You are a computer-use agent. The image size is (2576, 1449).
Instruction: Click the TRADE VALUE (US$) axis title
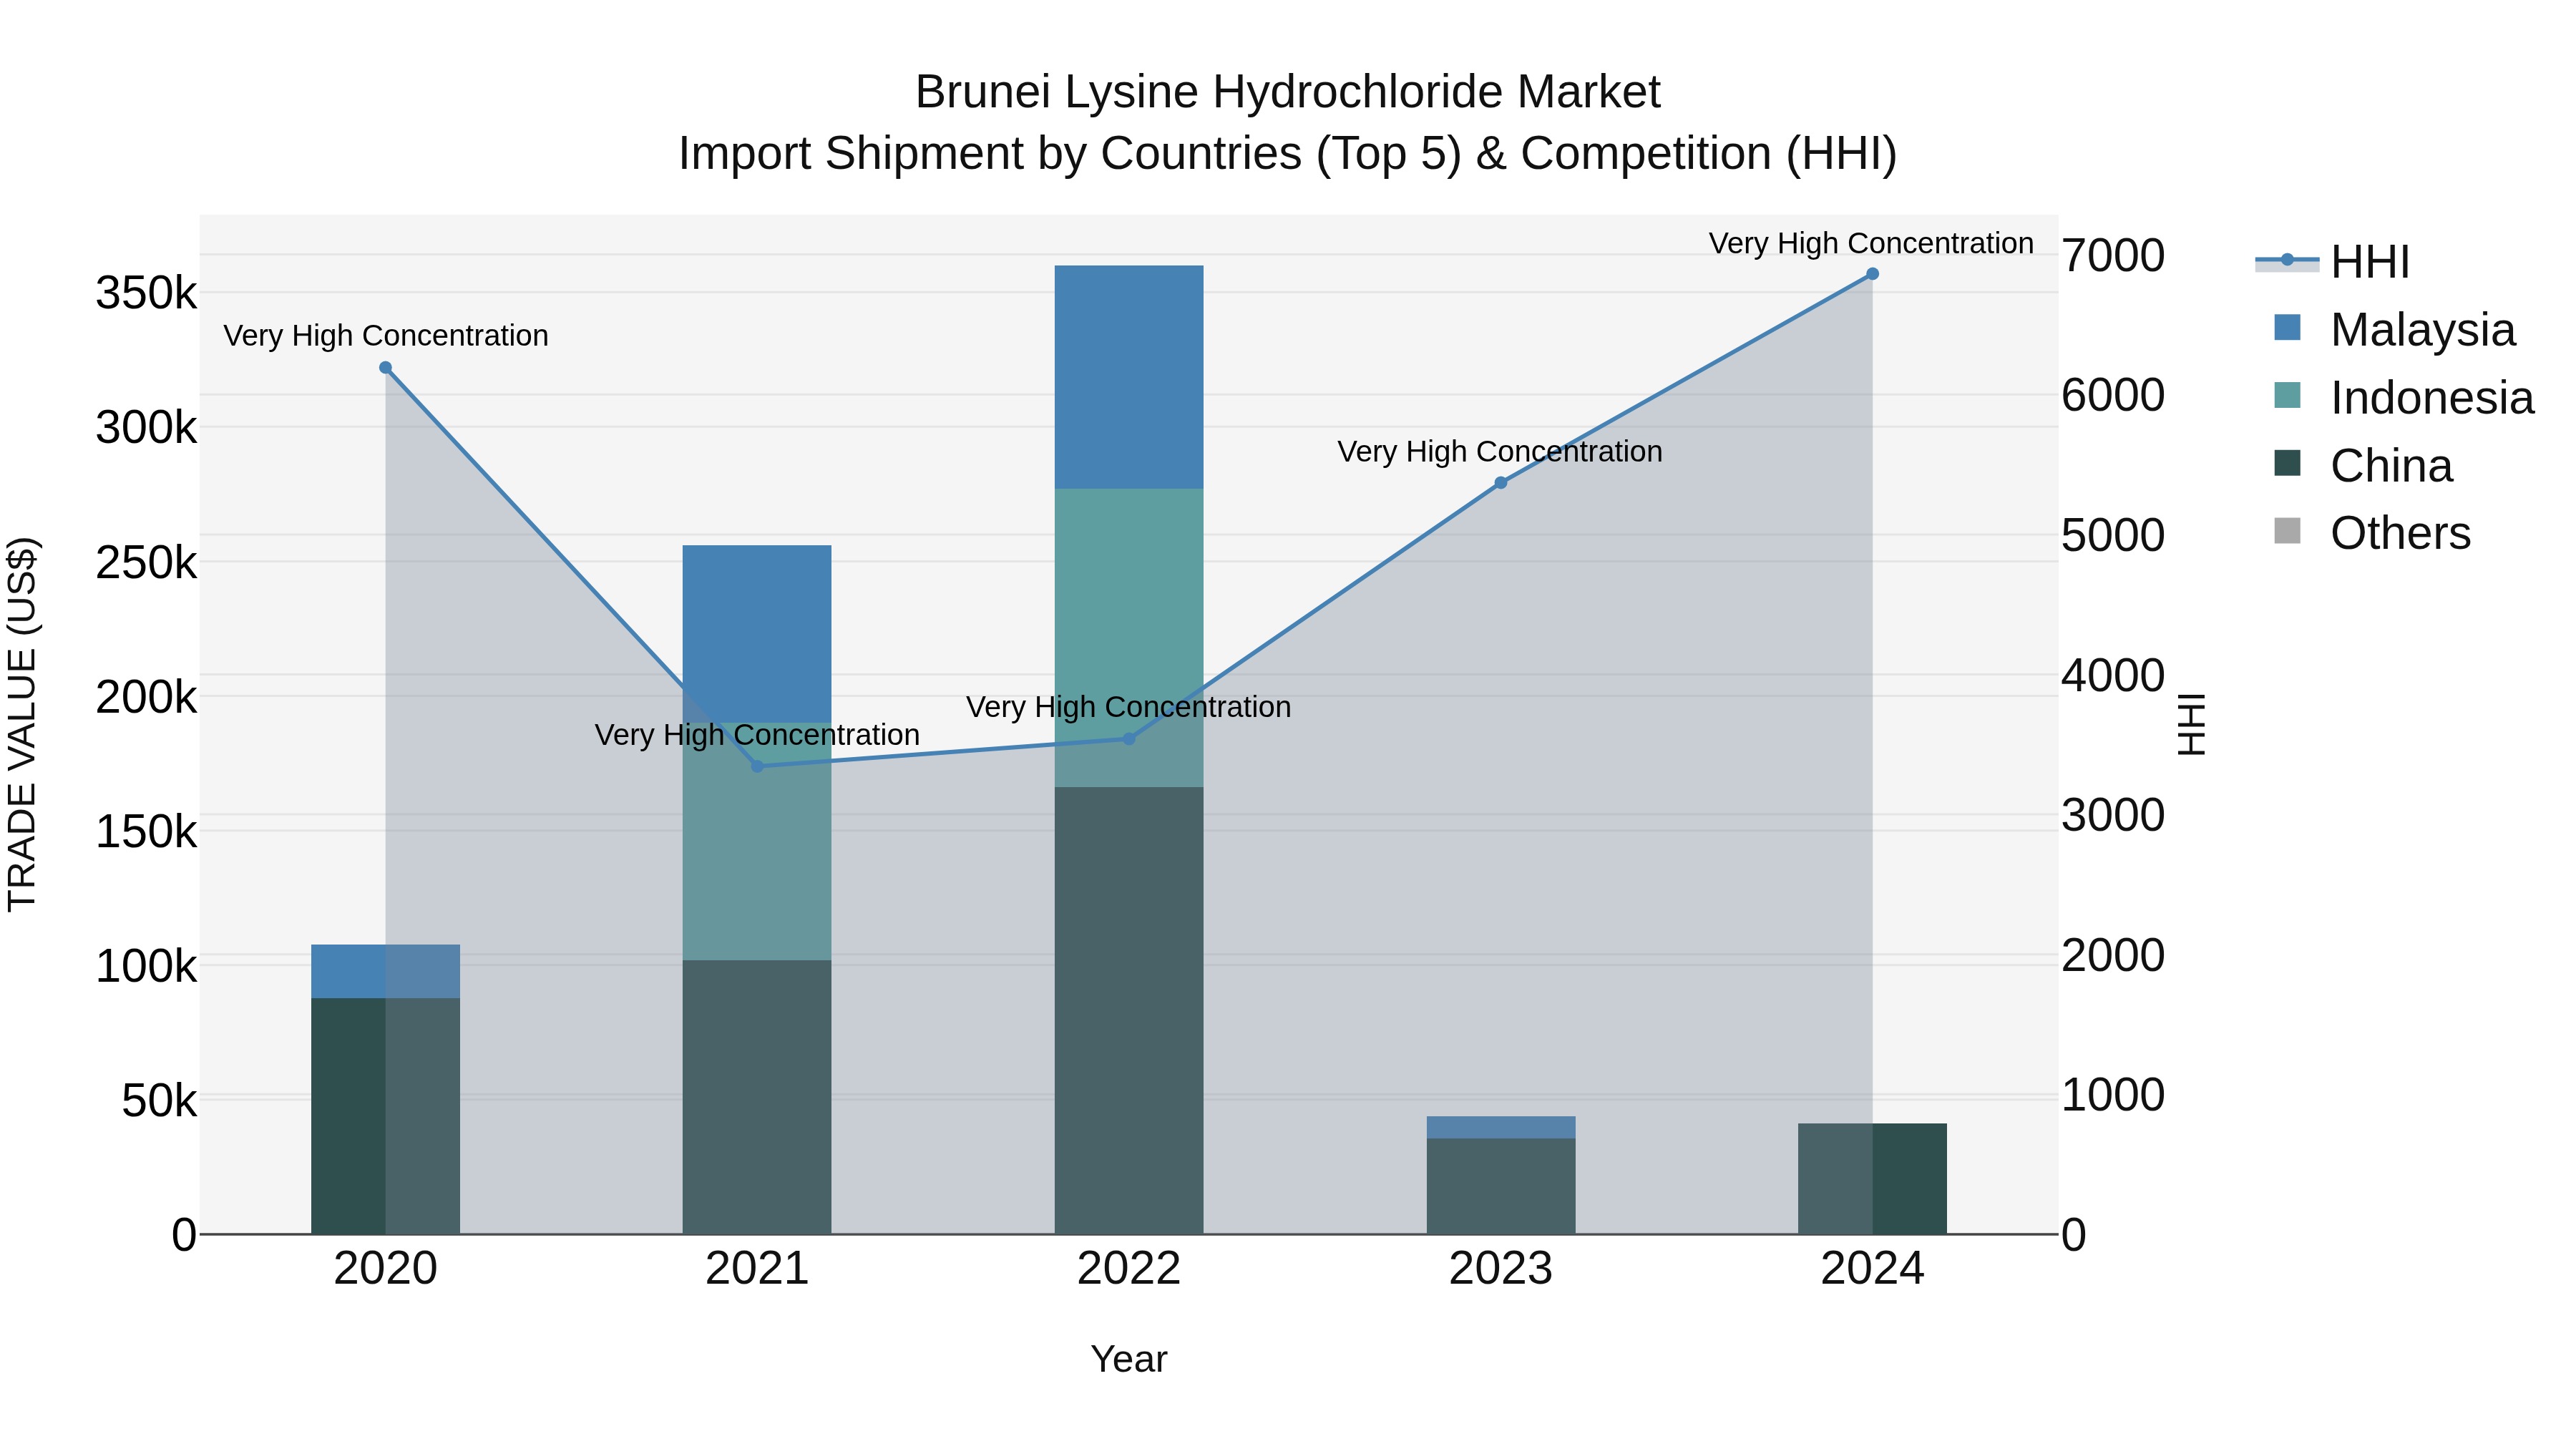(x=22, y=724)
